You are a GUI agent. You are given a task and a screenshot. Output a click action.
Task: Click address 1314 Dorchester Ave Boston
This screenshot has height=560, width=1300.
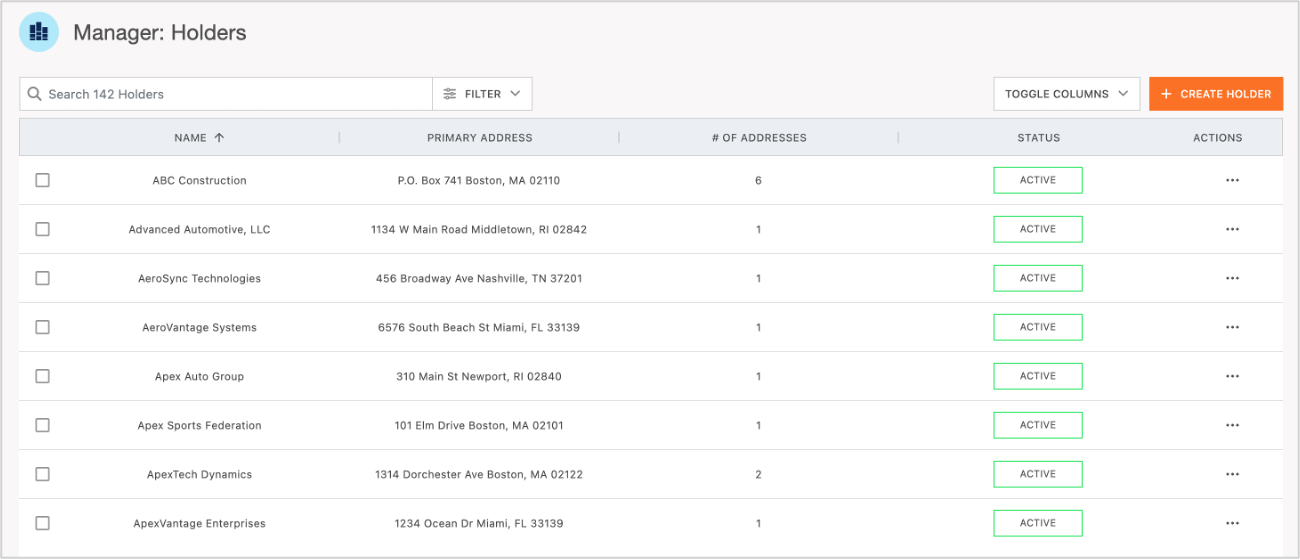click(479, 475)
